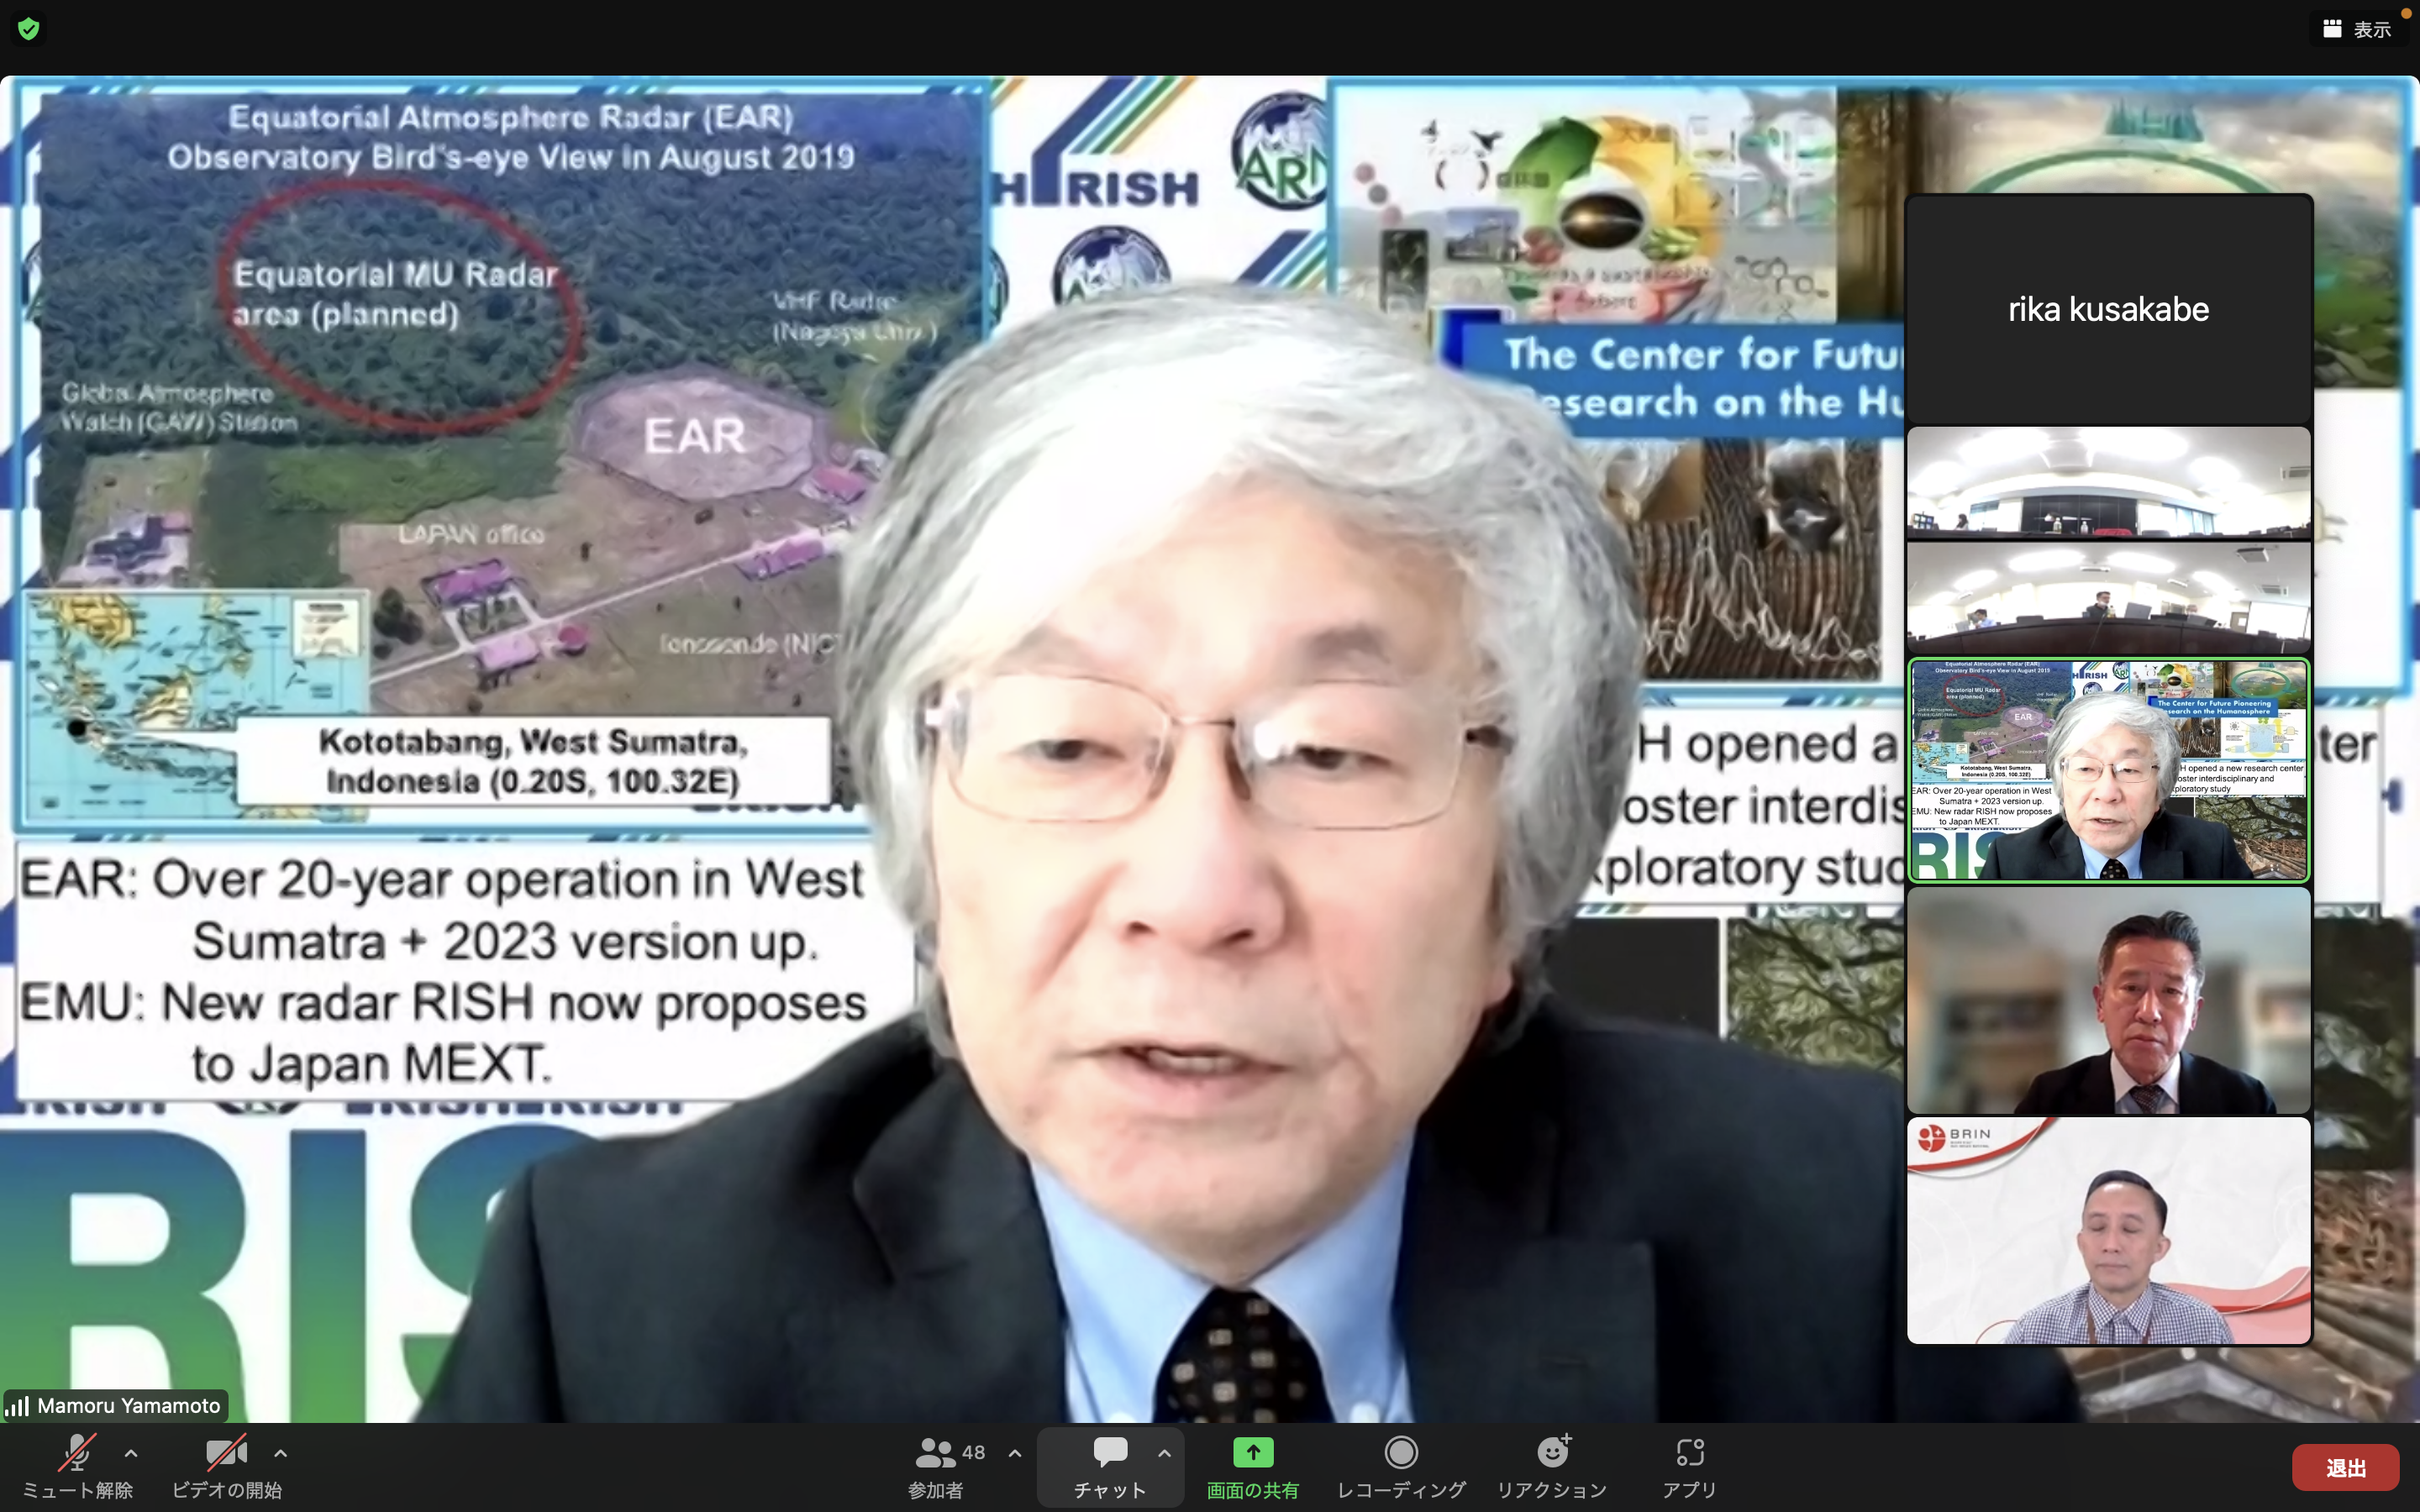This screenshot has width=2420, height=1512.
Task: Open the chat panel
Action: pos(1110,1466)
